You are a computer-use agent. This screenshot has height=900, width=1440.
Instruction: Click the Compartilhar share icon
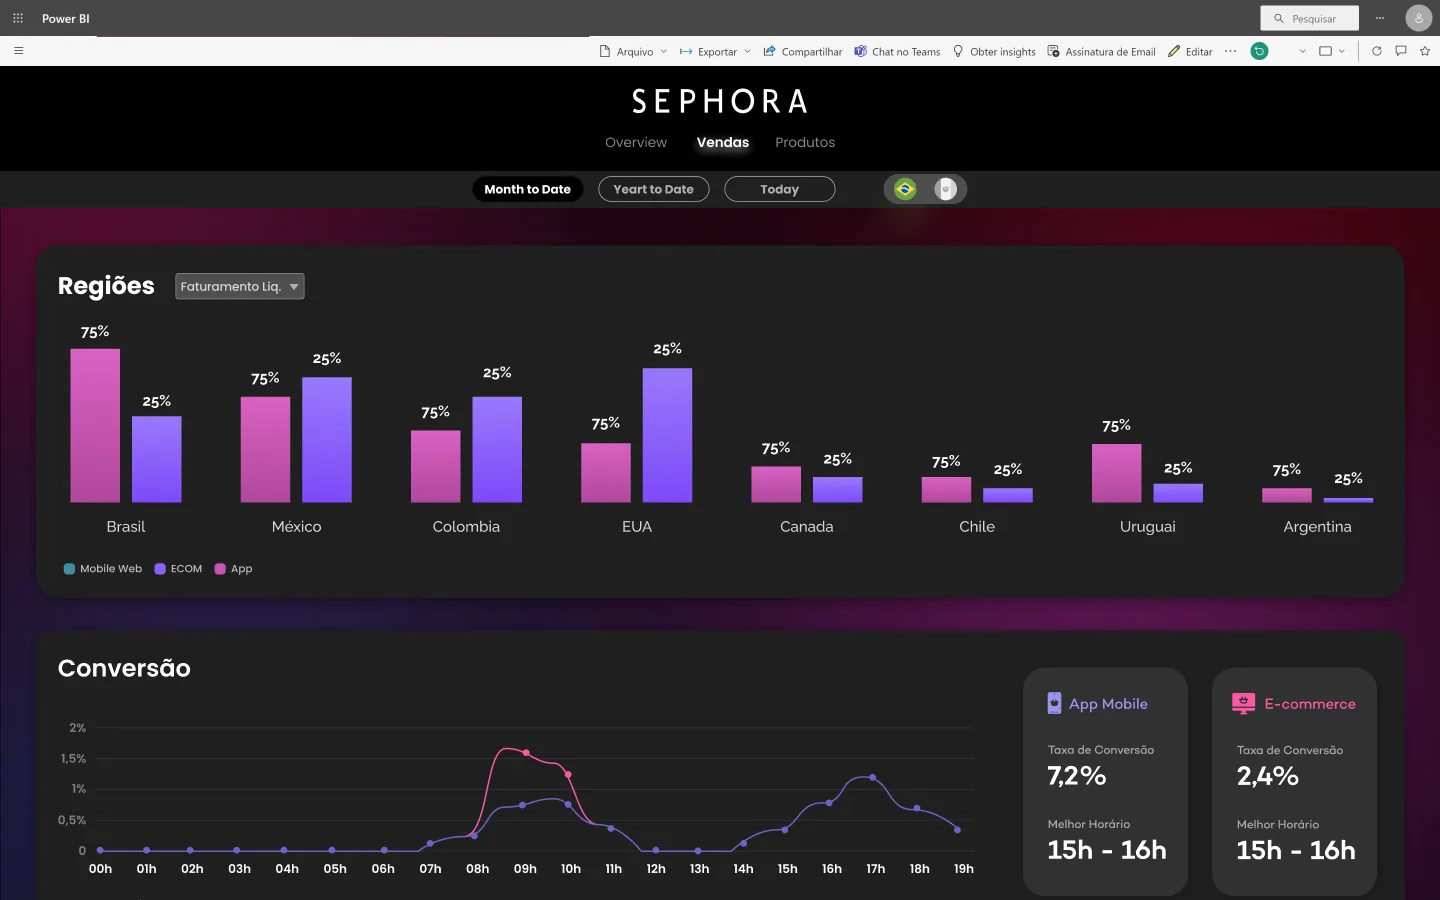pos(769,51)
